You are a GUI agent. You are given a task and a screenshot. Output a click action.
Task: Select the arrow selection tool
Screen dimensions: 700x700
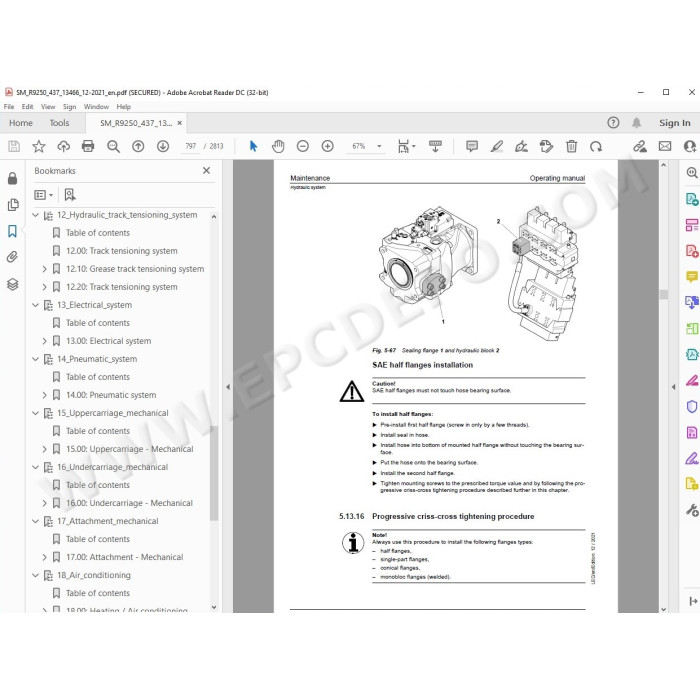pos(253,146)
